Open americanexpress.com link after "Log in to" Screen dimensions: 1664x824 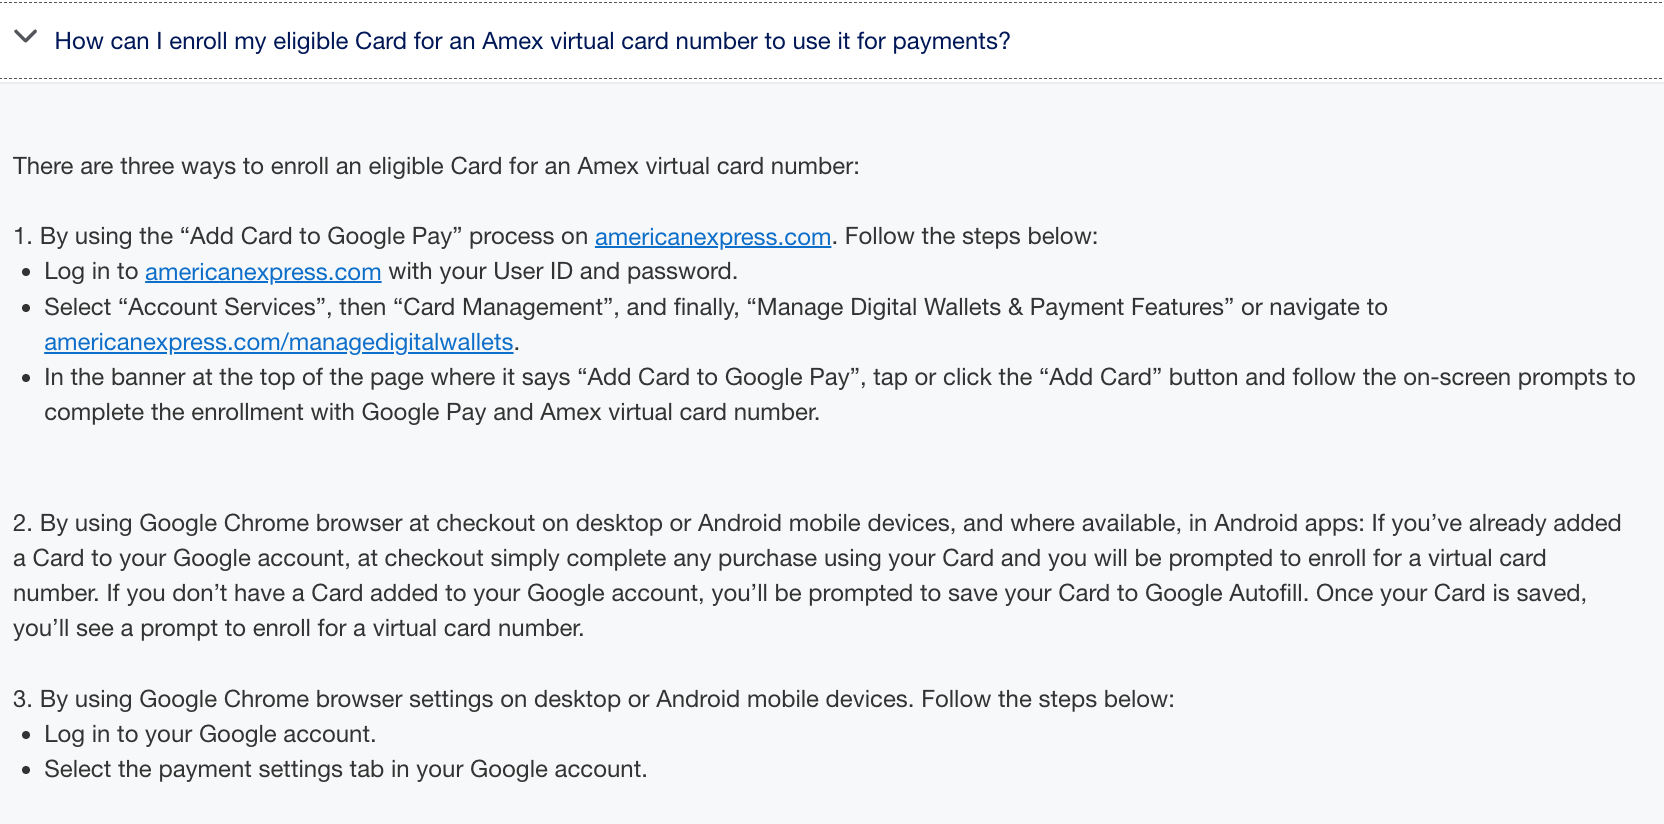point(263,272)
